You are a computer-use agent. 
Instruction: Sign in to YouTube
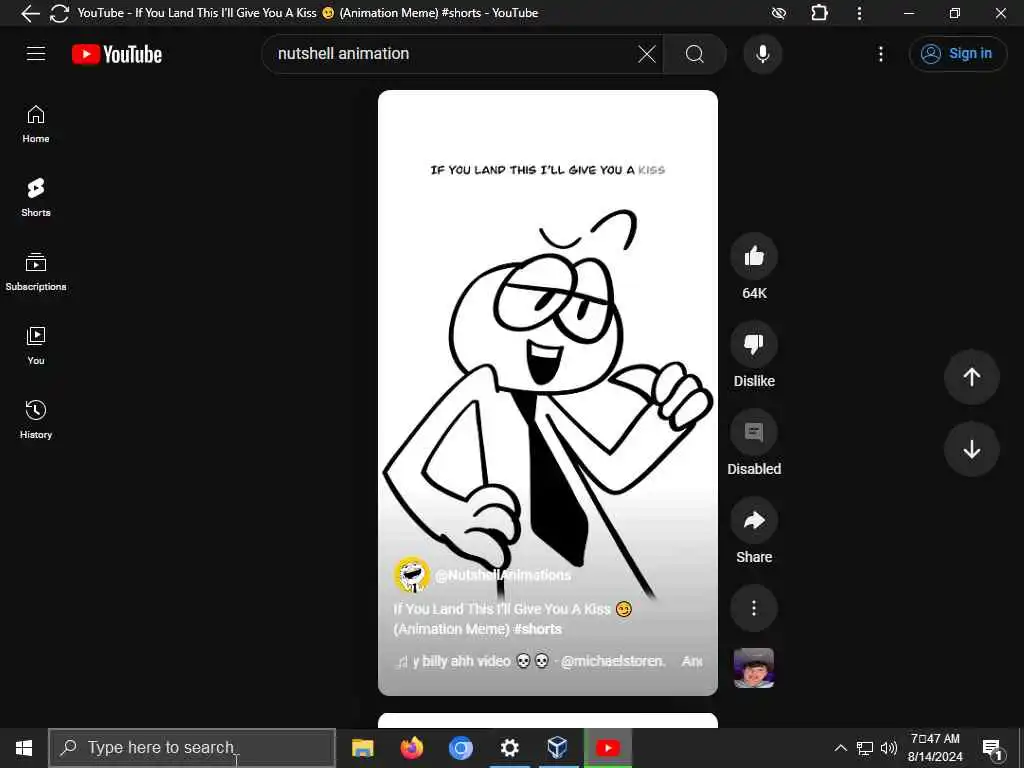pos(957,54)
